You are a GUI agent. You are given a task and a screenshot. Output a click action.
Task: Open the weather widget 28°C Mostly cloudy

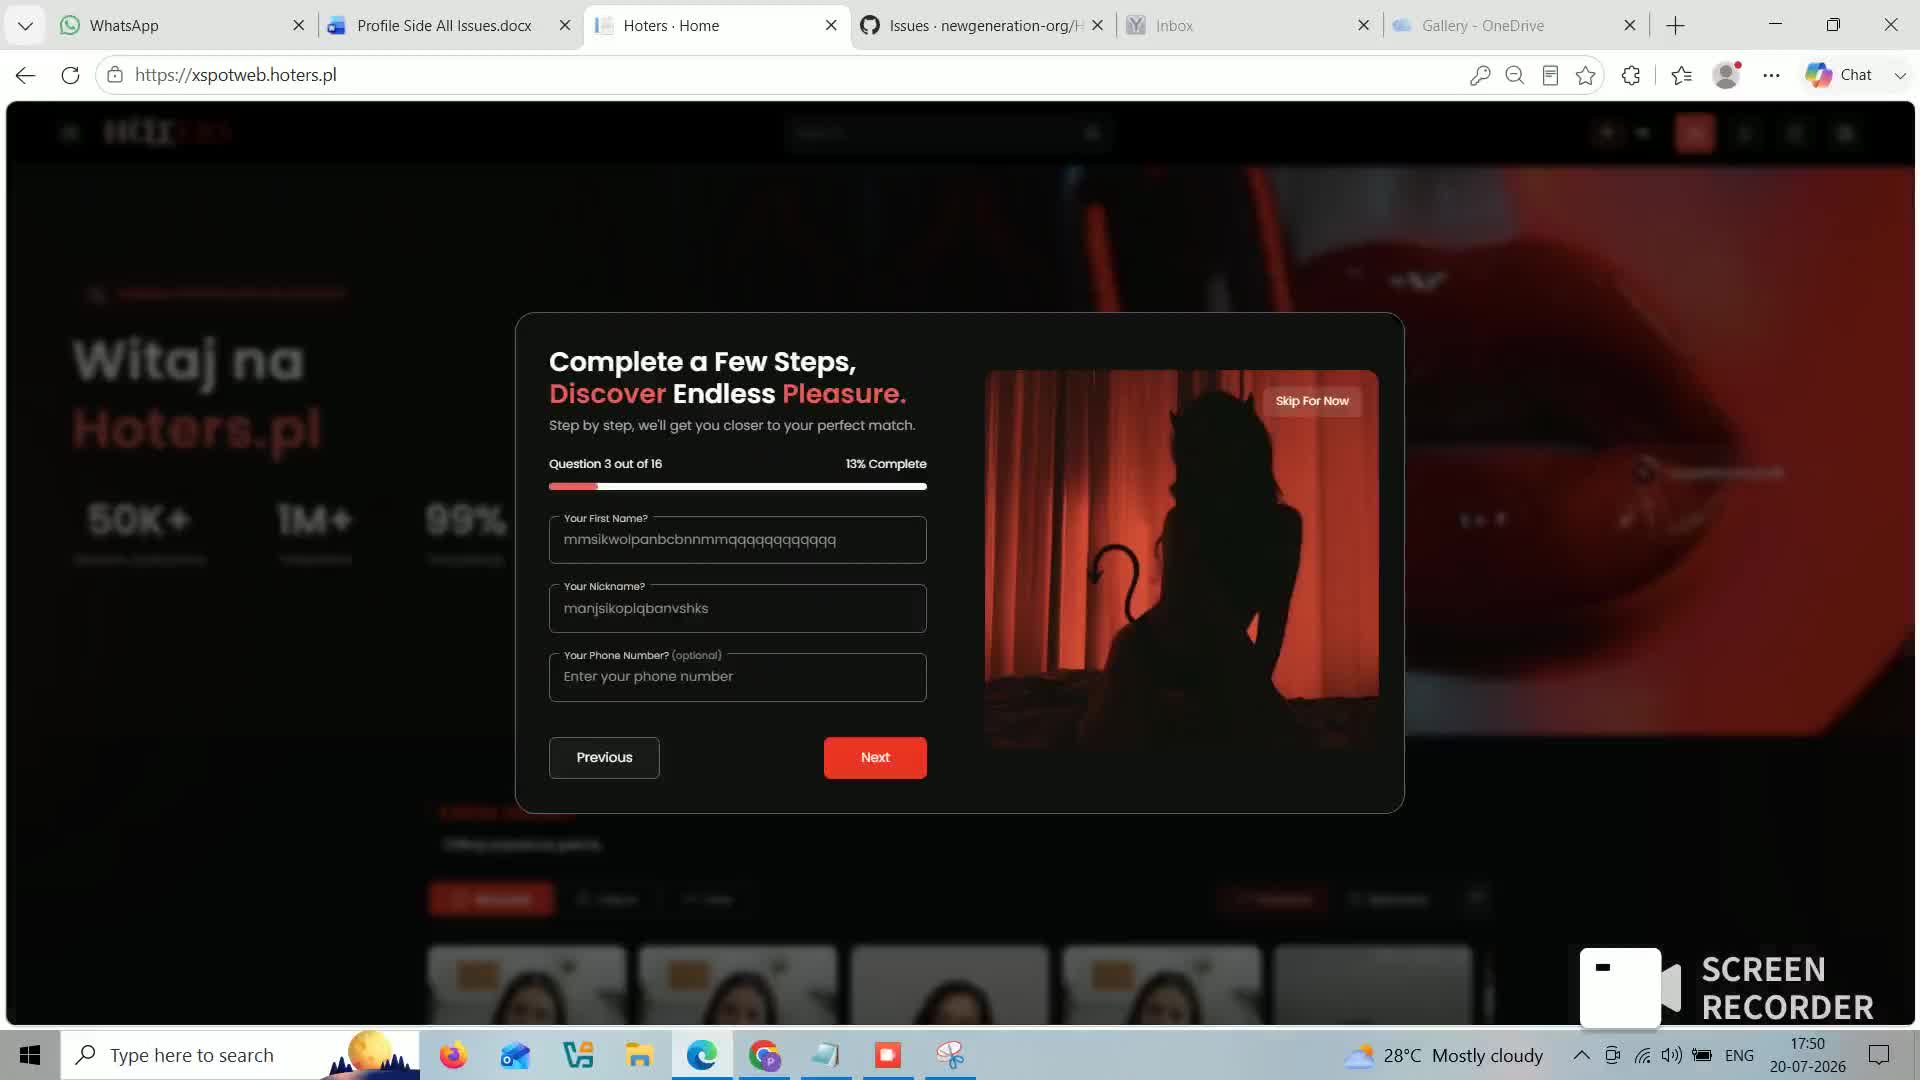1444,1055
